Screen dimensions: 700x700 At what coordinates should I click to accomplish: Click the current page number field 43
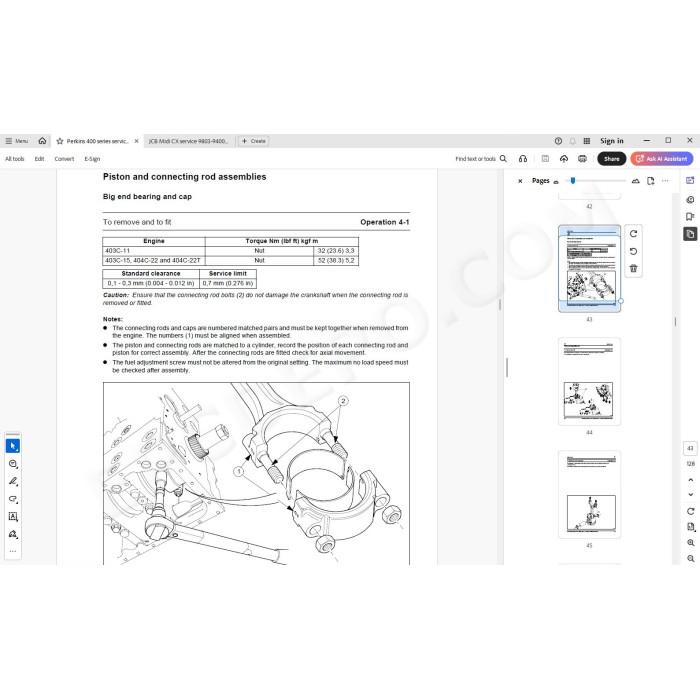[x=690, y=448]
